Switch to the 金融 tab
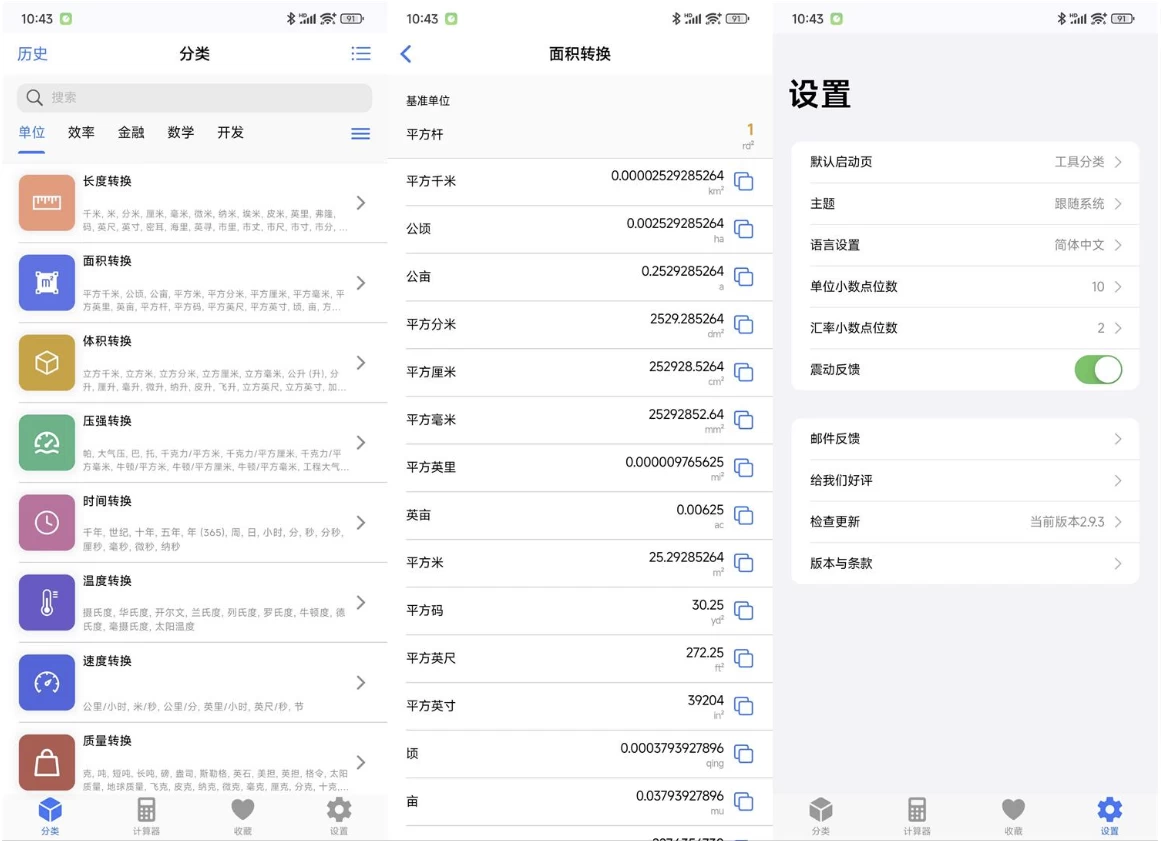This screenshot has width=1161, height=841. coord(131,133)
